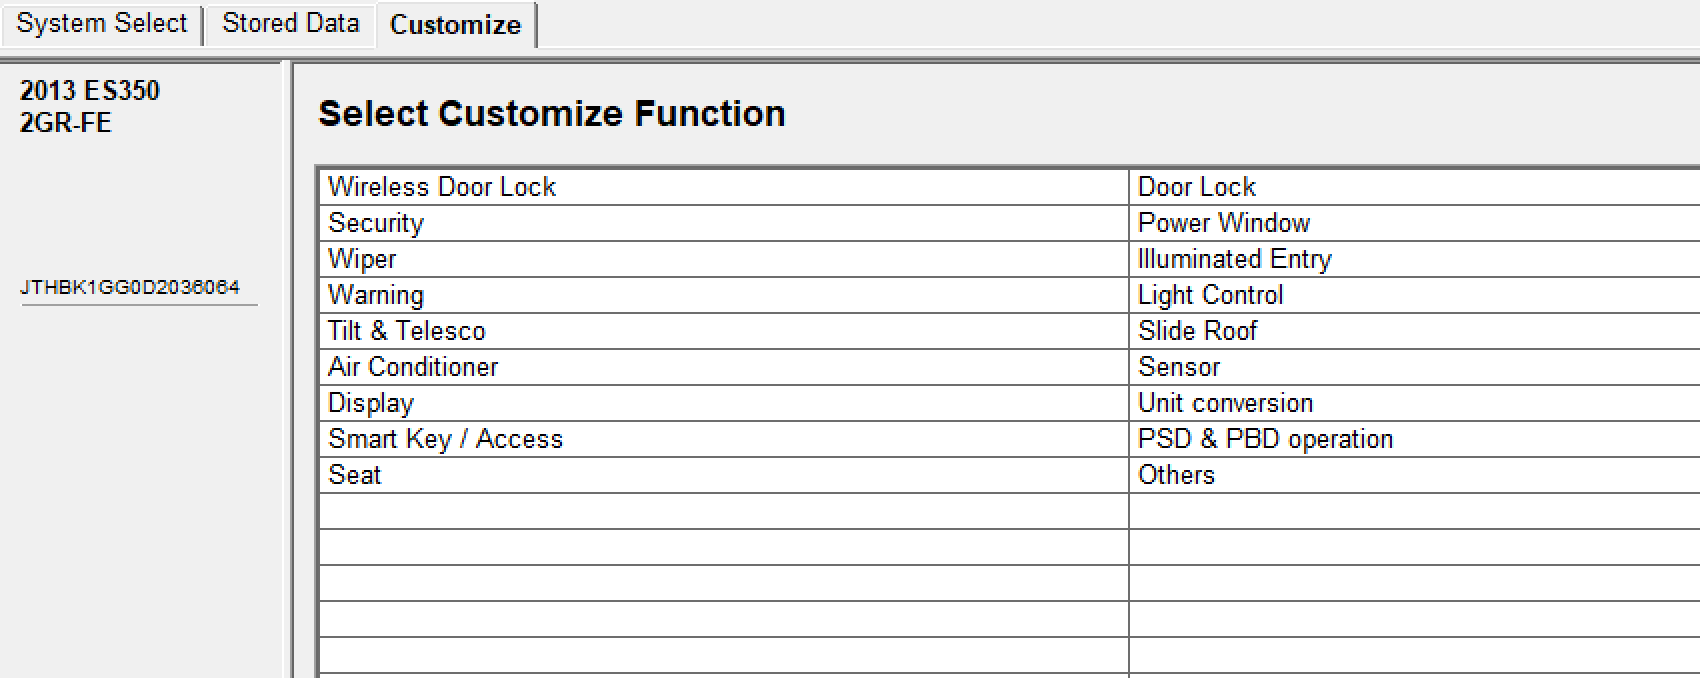Open the Stored Data tab
The width and height of the screenshot is (1700, 678).
[290, 24]
